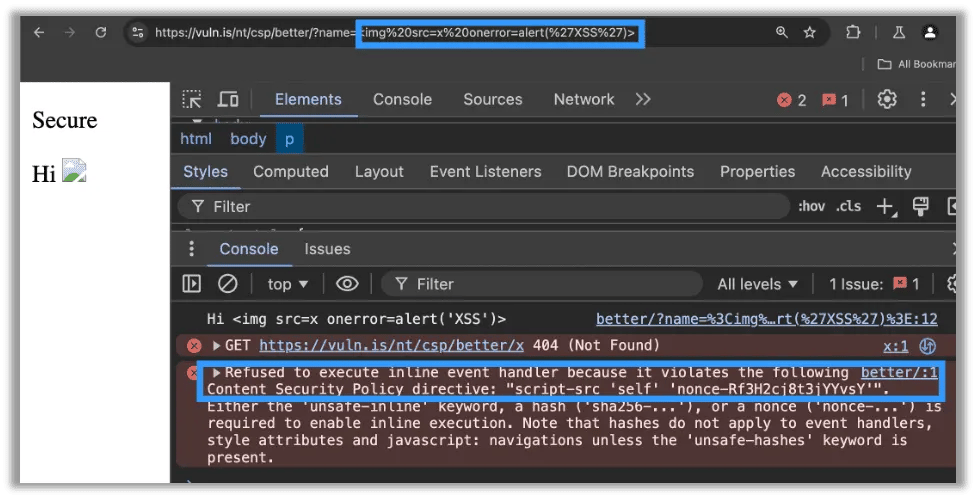Select the body breadcrumb
The image size is (976, 498).
[248, 139]
